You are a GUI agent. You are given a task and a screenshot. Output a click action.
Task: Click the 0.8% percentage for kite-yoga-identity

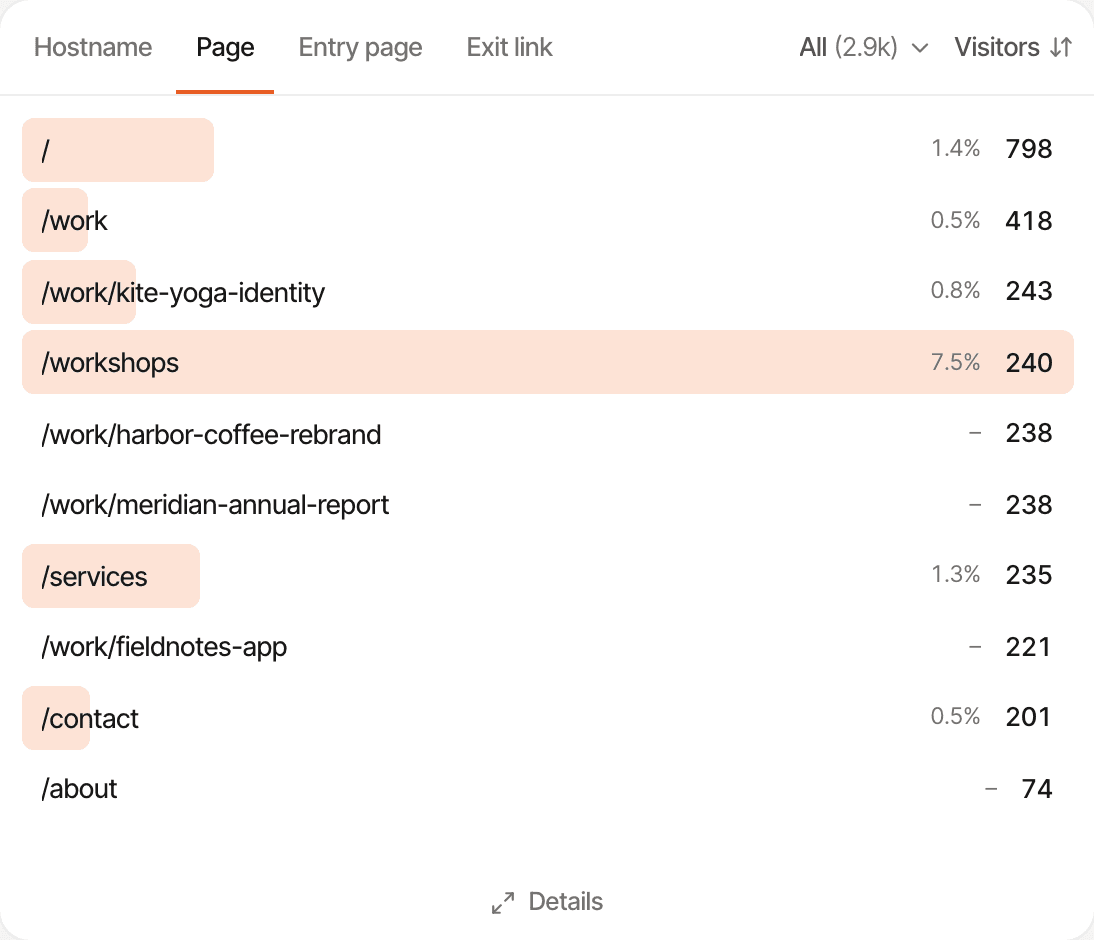pyautogui.click(x=955, y=290)
